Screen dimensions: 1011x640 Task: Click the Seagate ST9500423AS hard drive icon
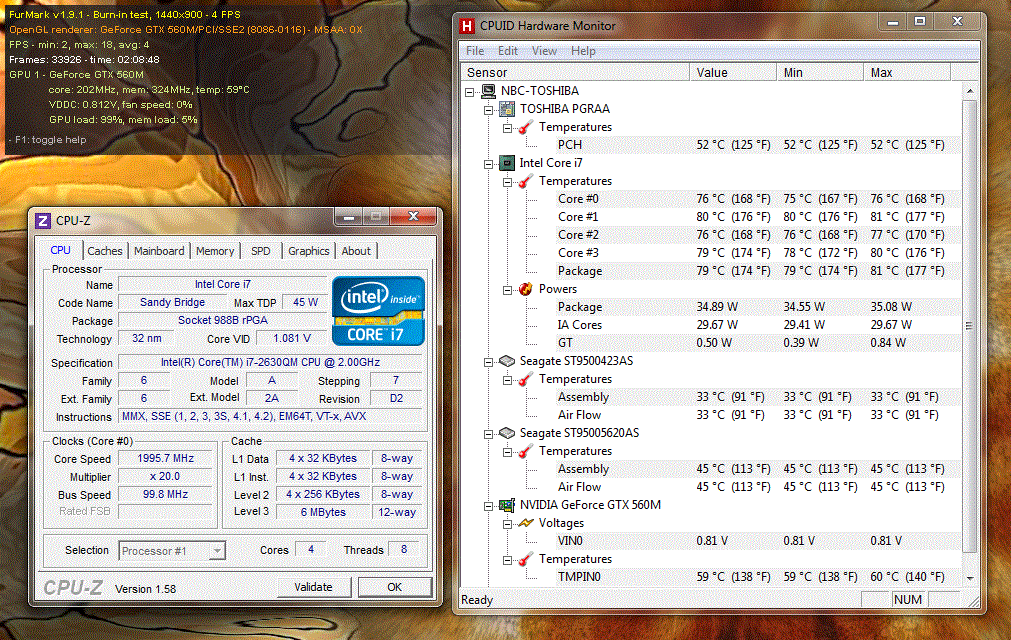coord(507,361)
